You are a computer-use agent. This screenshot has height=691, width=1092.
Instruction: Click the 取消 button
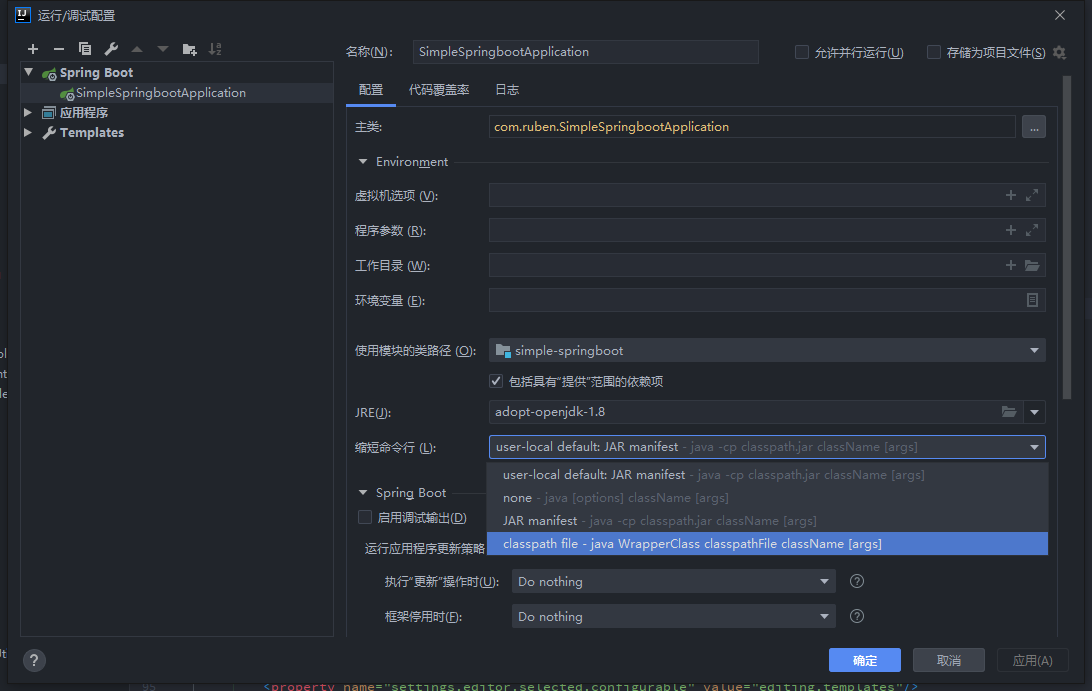pyautogui.click(x=948, y=660)
